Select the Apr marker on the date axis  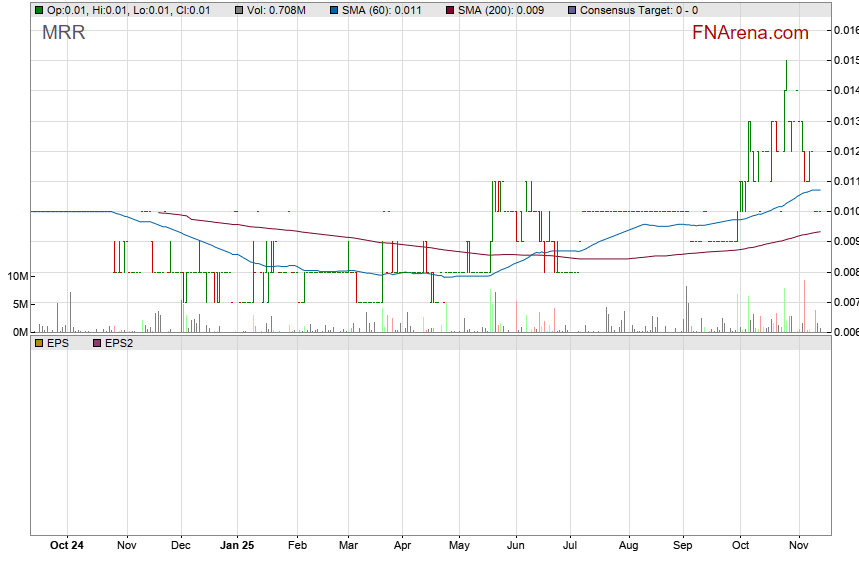402,546
